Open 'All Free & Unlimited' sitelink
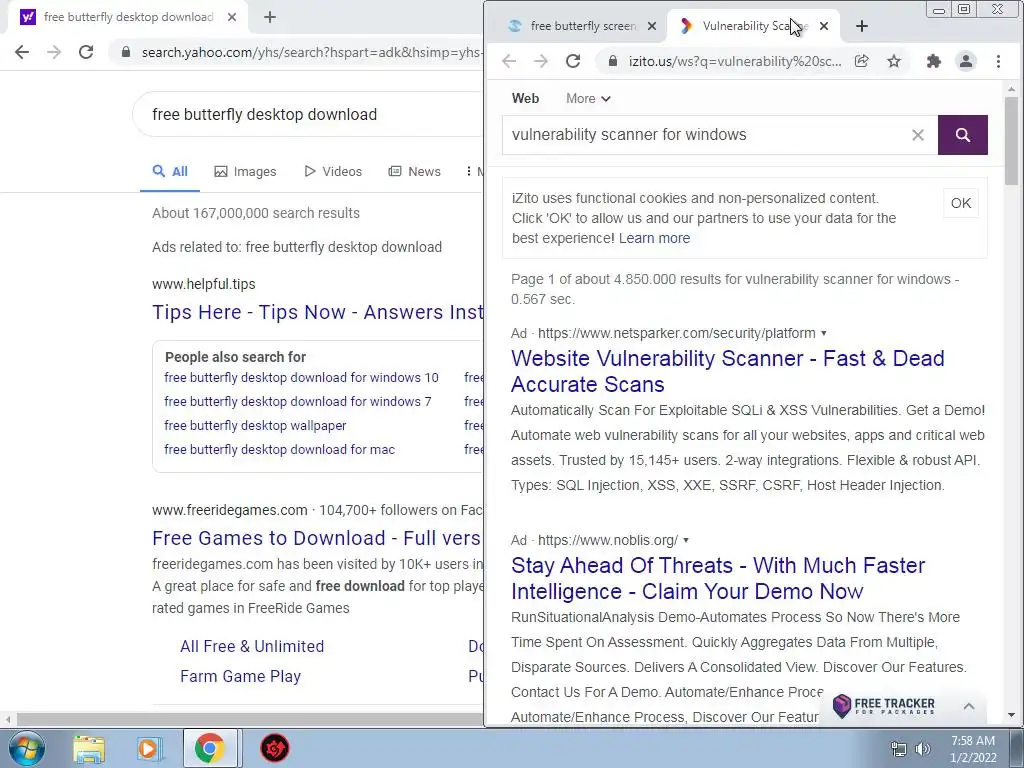Image resolution: width=1024 pixels, height=768 pixels. click(x=252, y=647)
